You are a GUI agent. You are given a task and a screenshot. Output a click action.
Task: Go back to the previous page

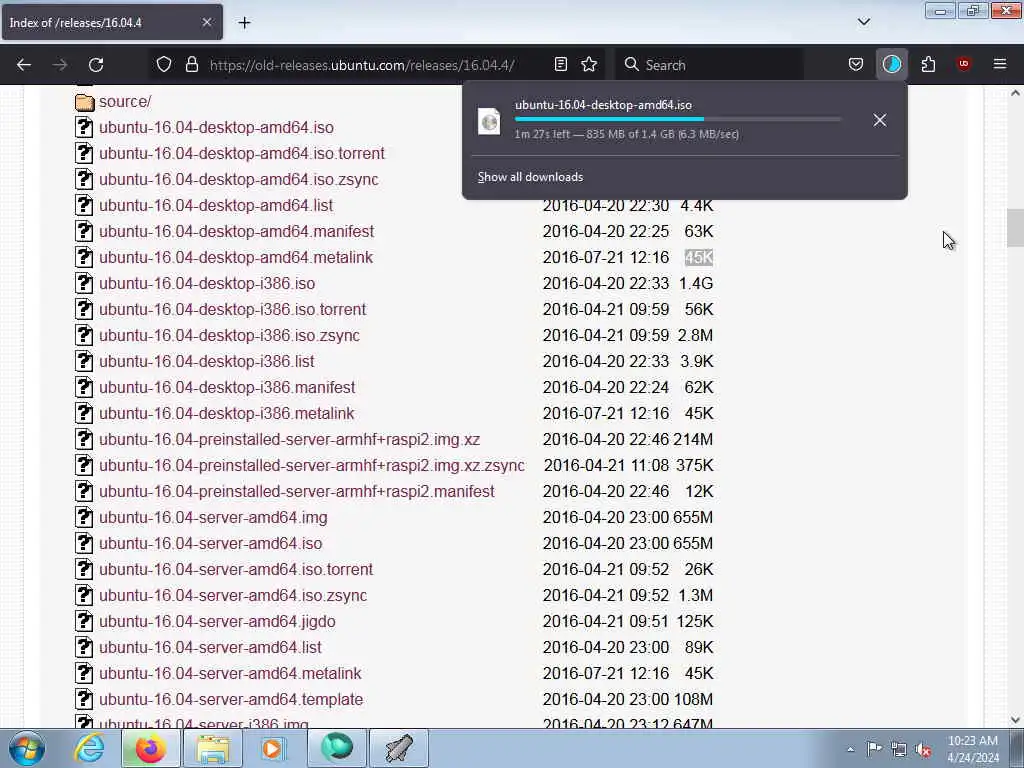click(24, 65)
